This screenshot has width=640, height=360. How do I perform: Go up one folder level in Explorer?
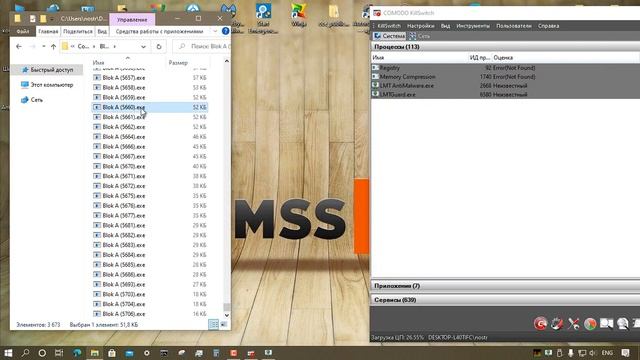click(x=53, y=47)
